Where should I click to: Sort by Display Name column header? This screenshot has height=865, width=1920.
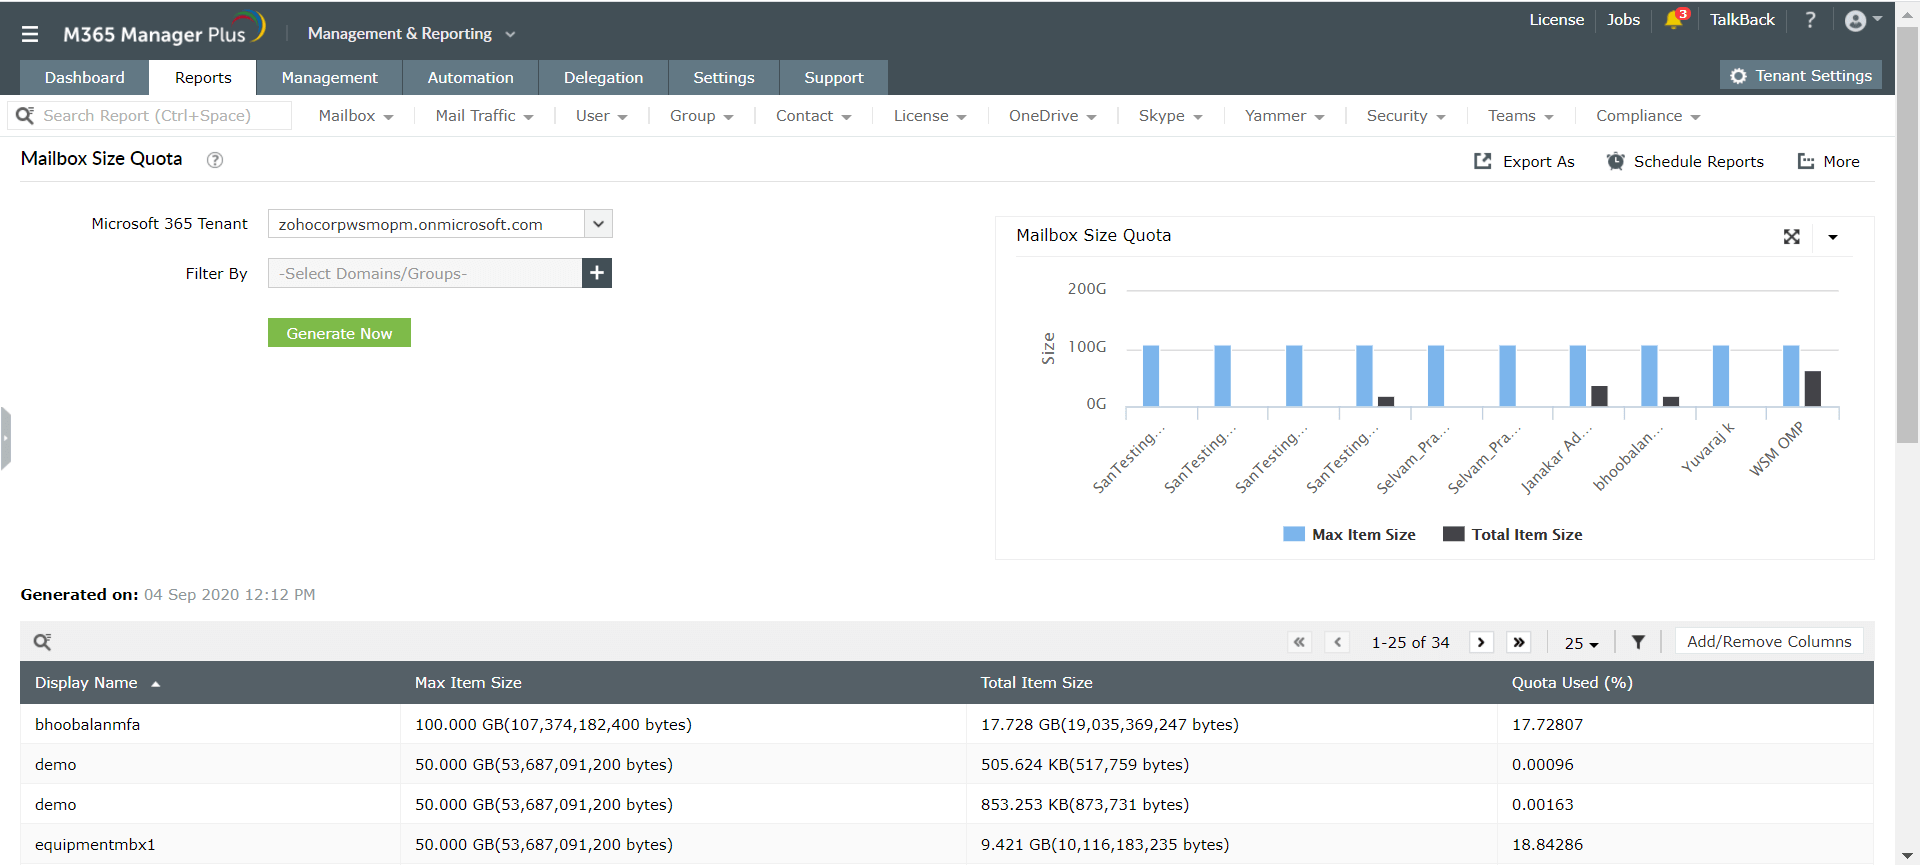coord(87,683)
